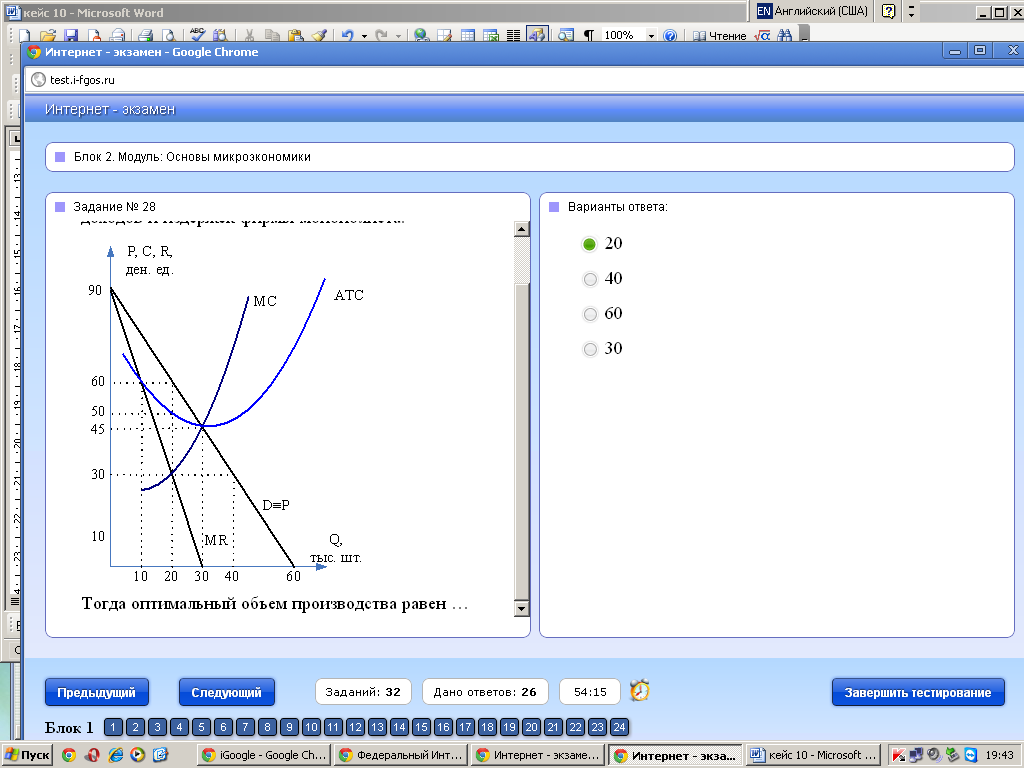Click the language bar help question icon
The height and width of the screenshot is (768, 1024).
click(x=888, y=11)
